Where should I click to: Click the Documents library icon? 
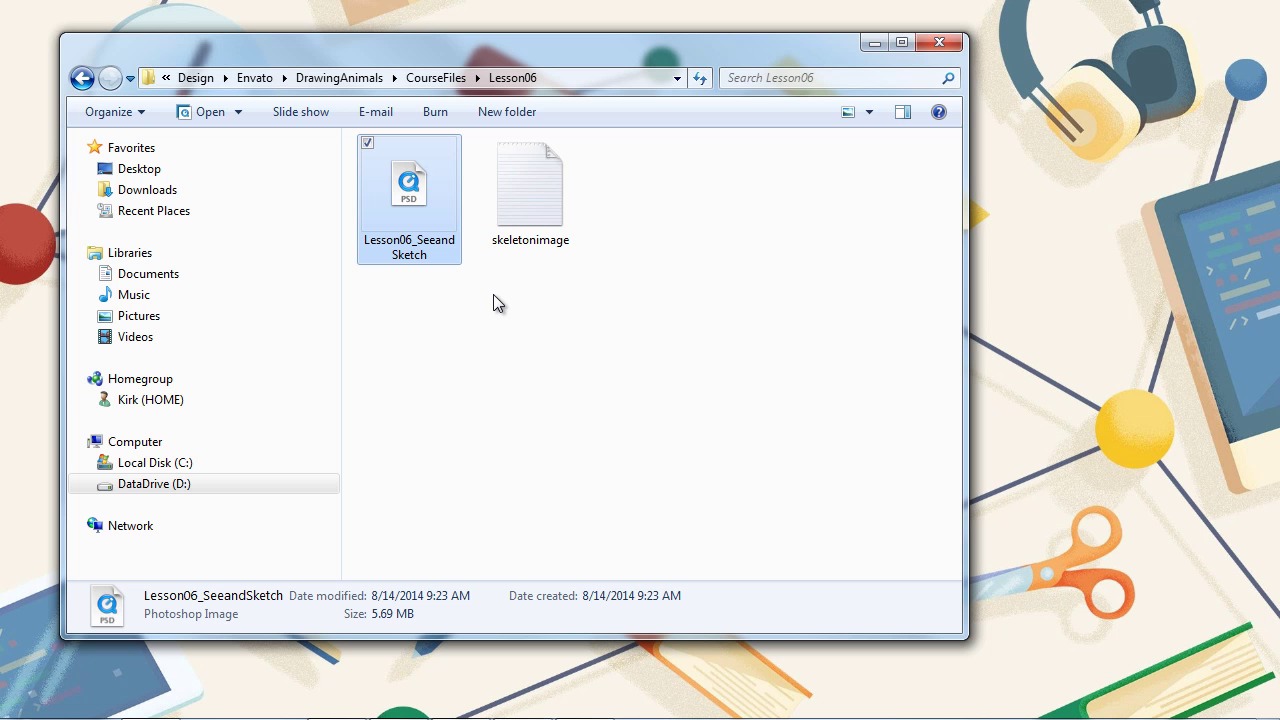105,274
